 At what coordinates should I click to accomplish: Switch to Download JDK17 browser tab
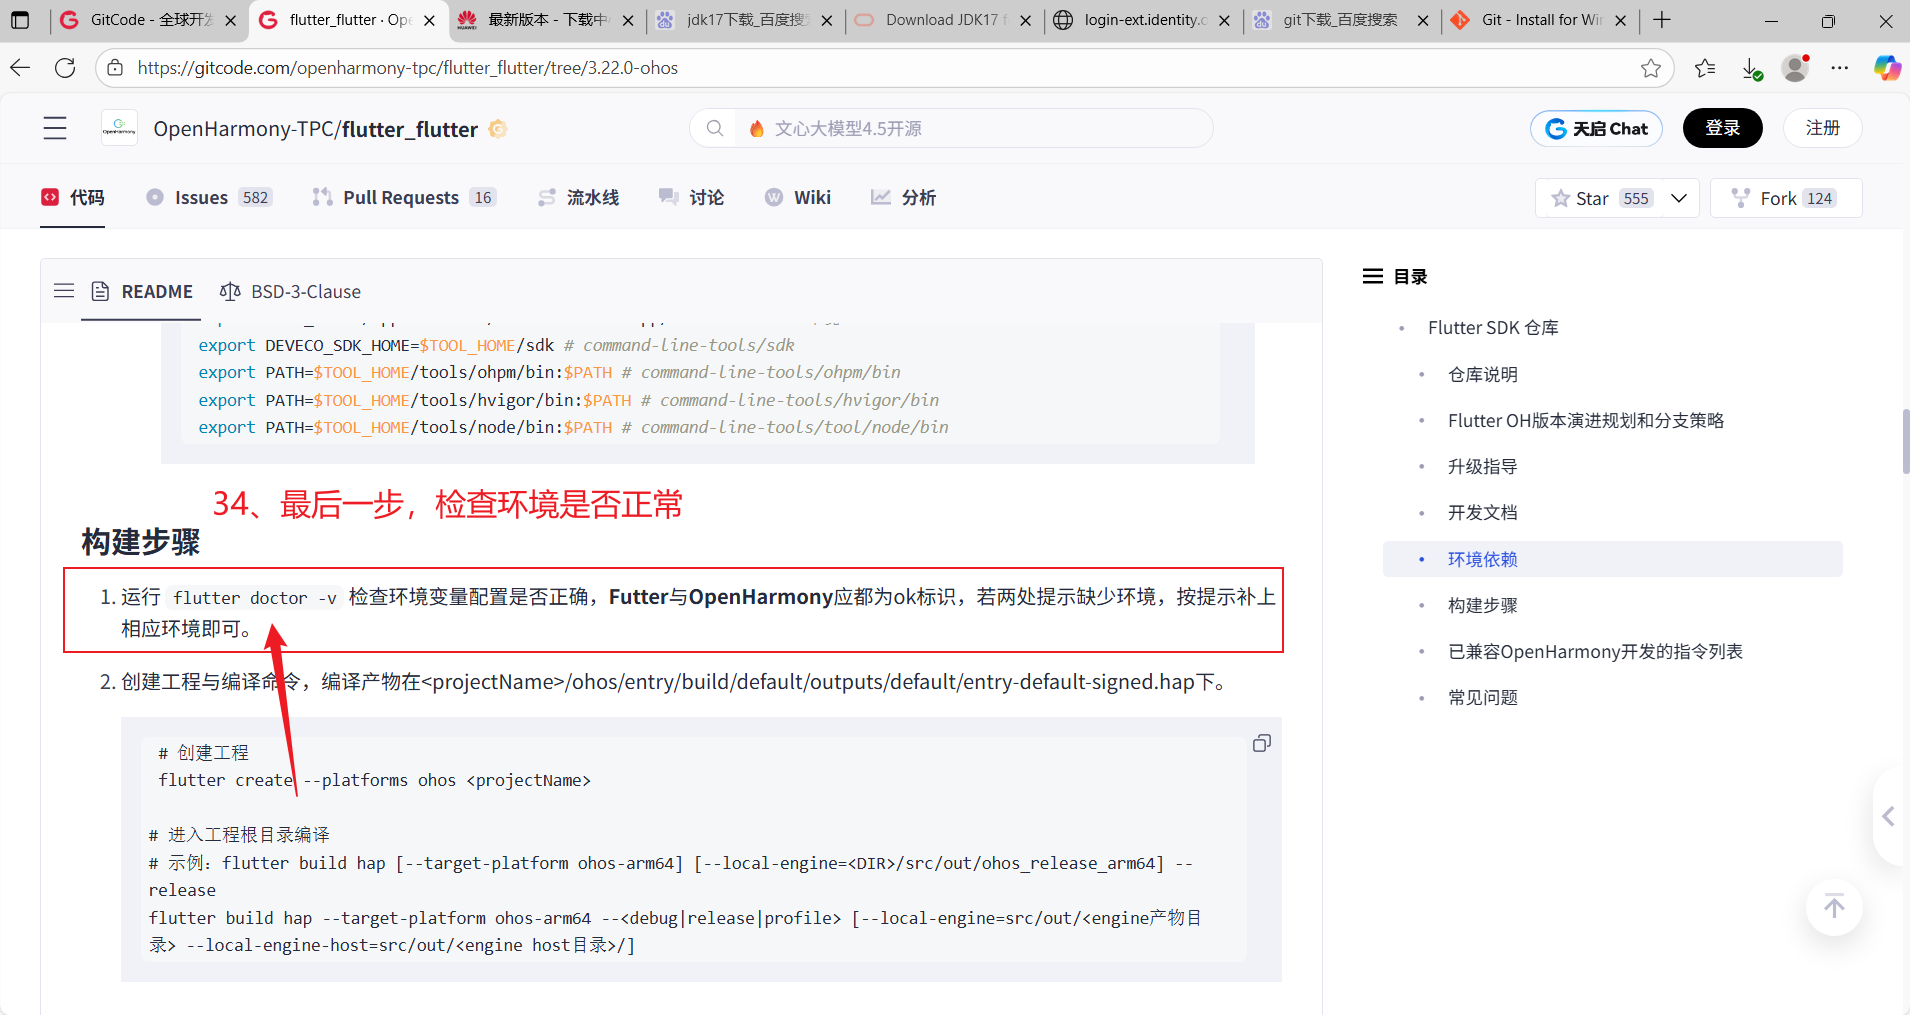(944, 20)
